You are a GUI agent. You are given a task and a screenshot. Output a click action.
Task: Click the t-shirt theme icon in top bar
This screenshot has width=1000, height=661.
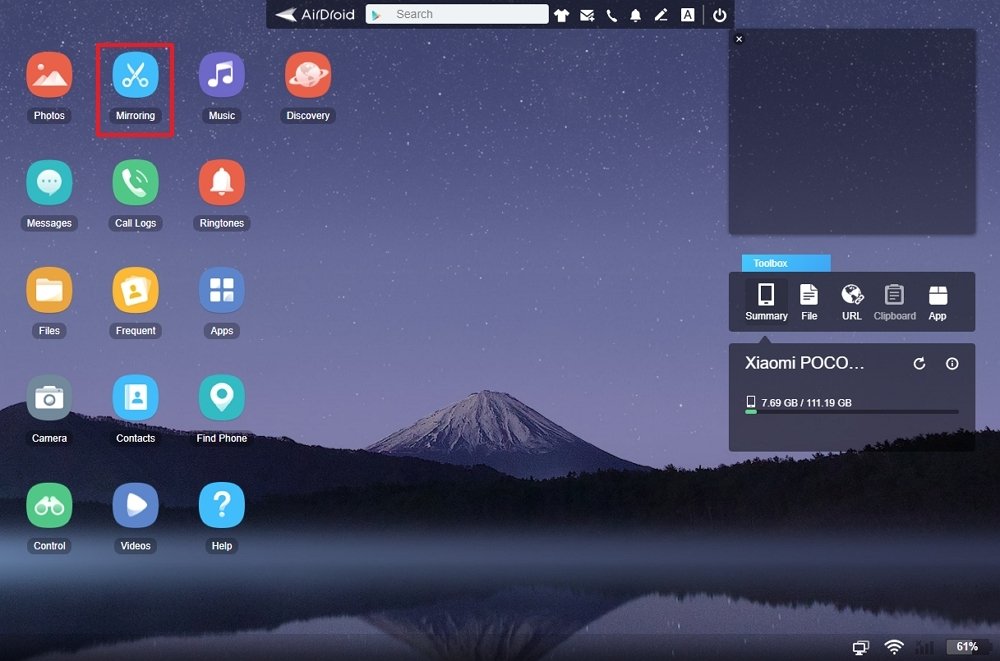click(561, 15)
